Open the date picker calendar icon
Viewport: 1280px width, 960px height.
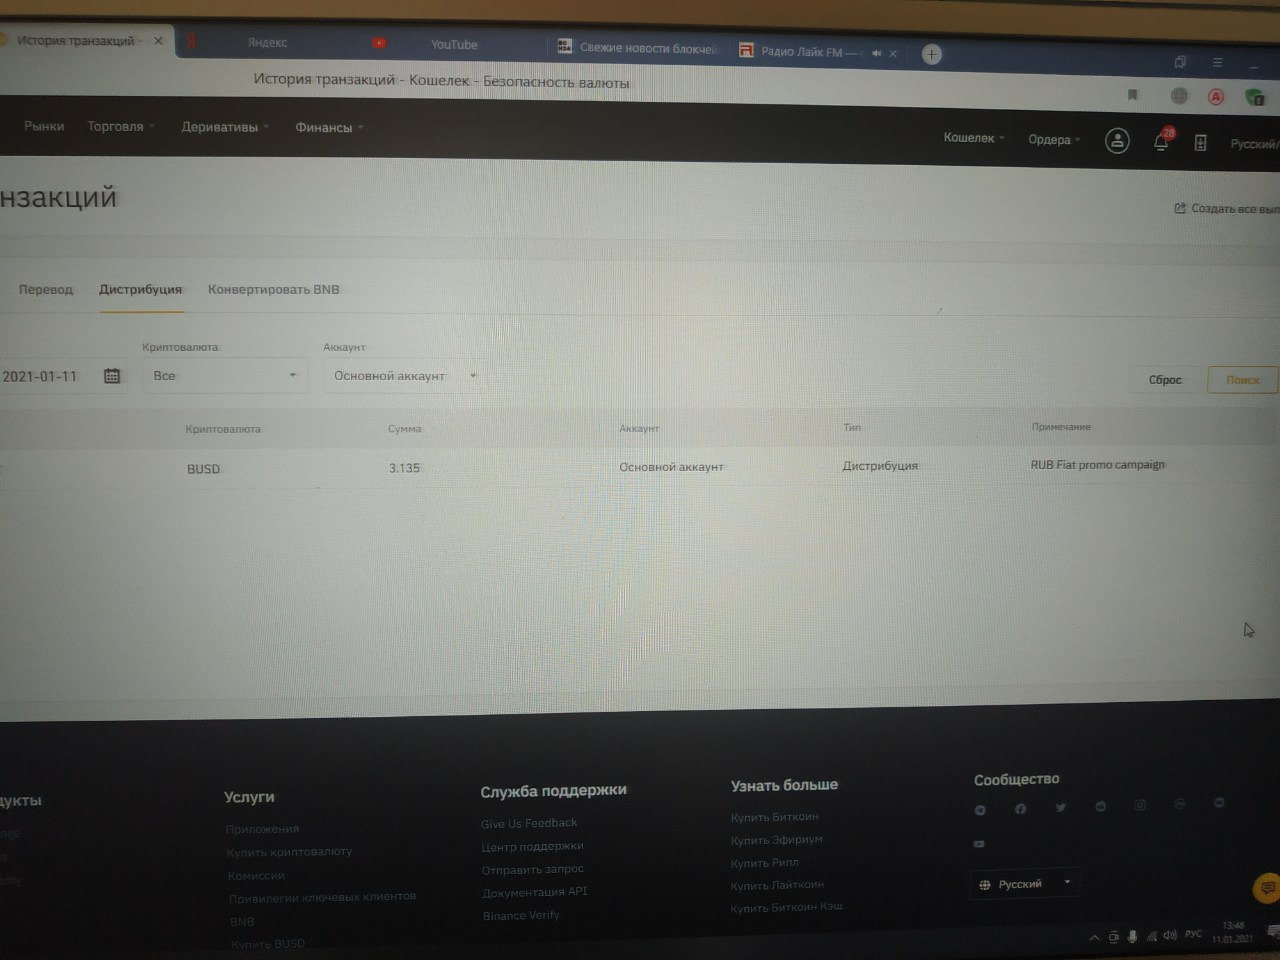point(112,376)
